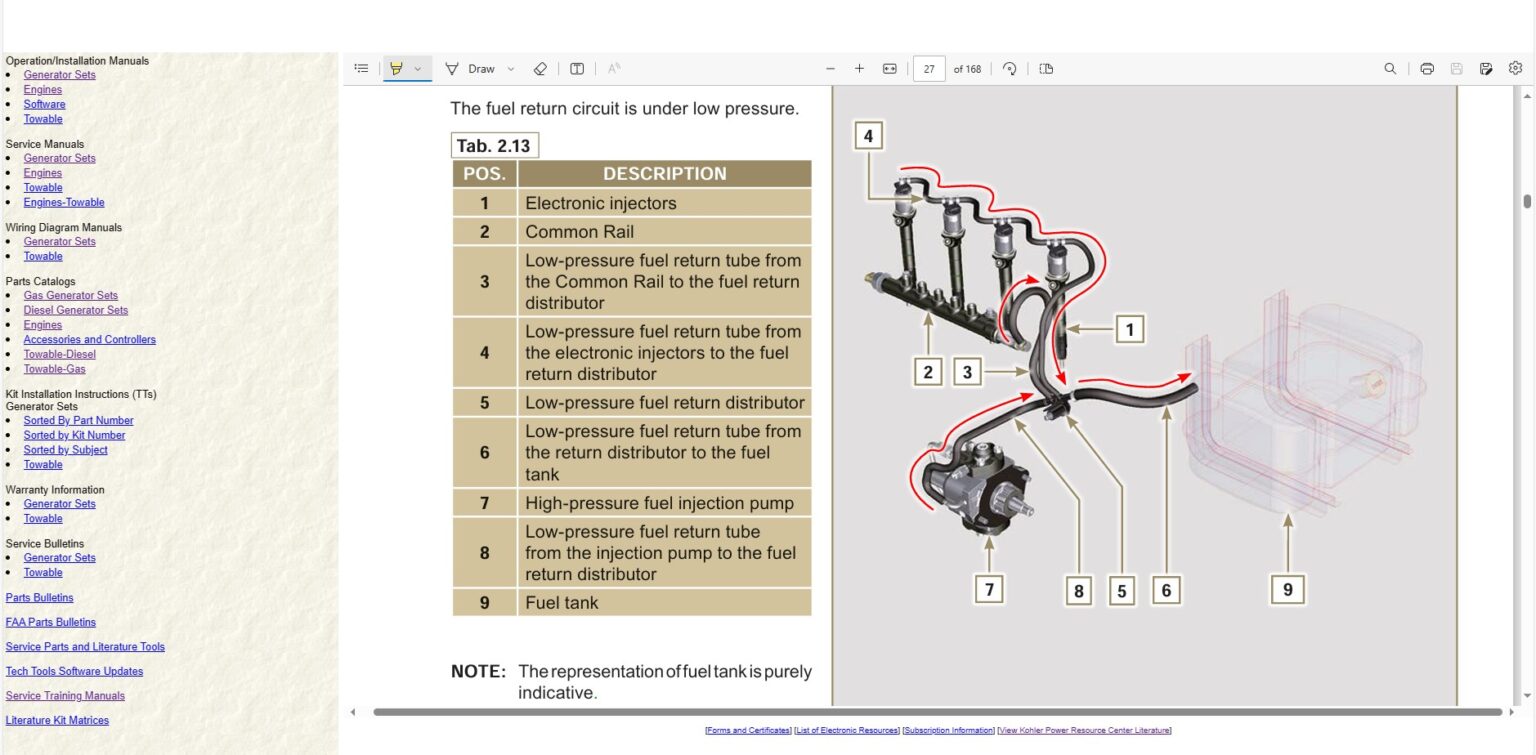Screen dimensions: 1536x755
Task: Open the Diesel Generator Sets parts catalog
Action: point(76,310)
